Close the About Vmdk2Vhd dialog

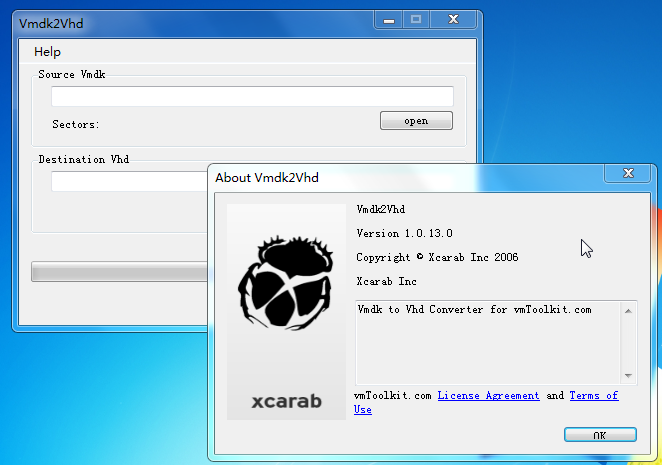click(628, 173)
